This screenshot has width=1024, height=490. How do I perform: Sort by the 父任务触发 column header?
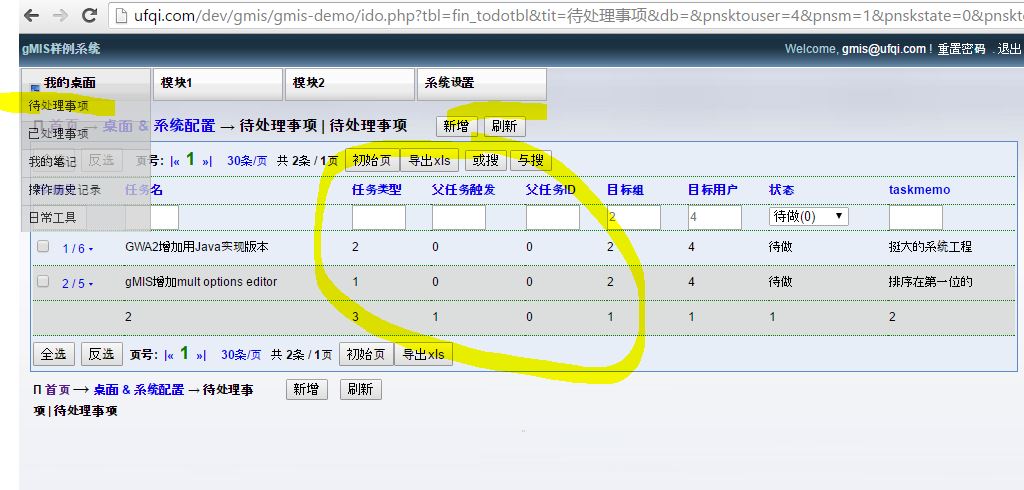coord(464,189)
